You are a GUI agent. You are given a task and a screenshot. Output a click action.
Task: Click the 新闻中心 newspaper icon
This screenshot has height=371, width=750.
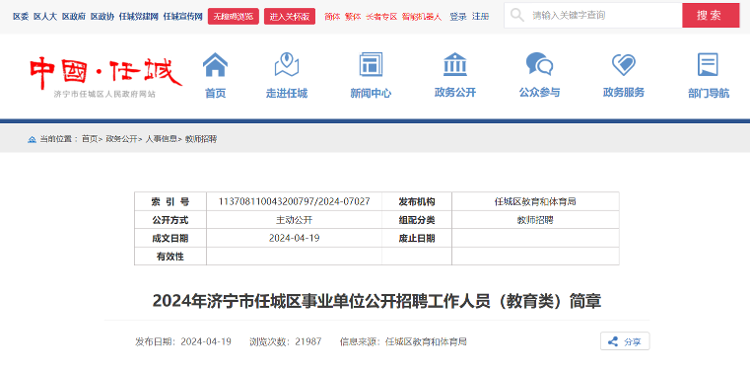[x=371, y=65]
